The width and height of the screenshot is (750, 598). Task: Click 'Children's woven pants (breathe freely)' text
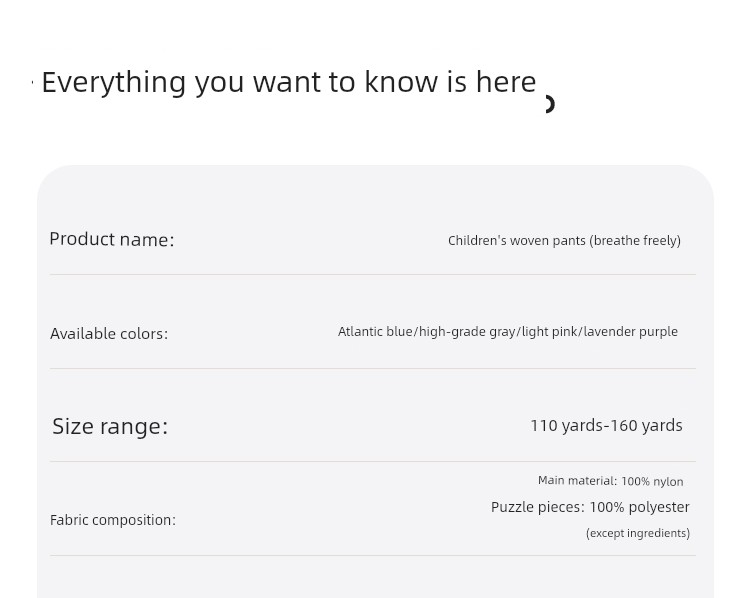(x=564, y=241)
